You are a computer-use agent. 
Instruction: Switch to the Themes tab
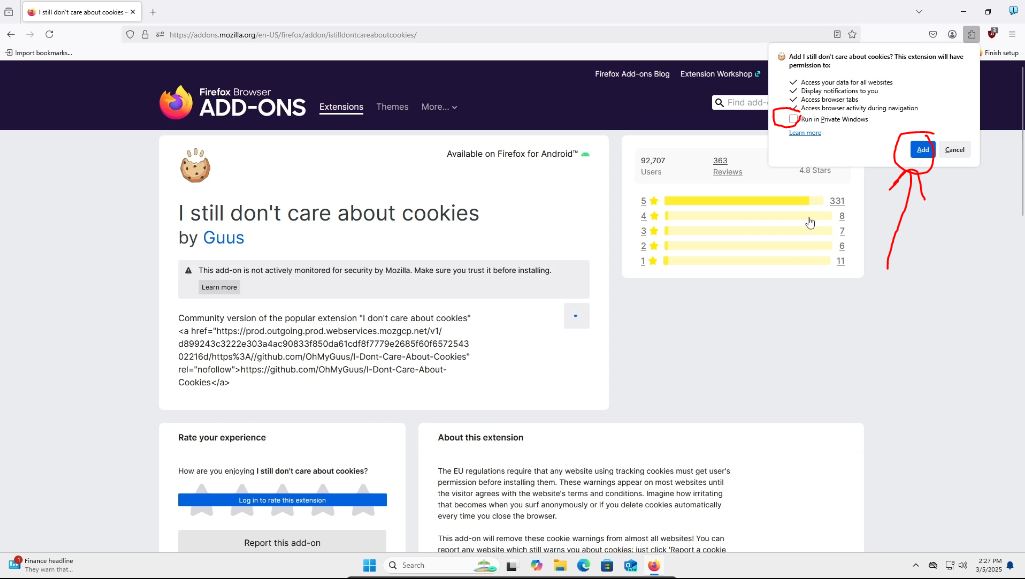coord(392,107)
